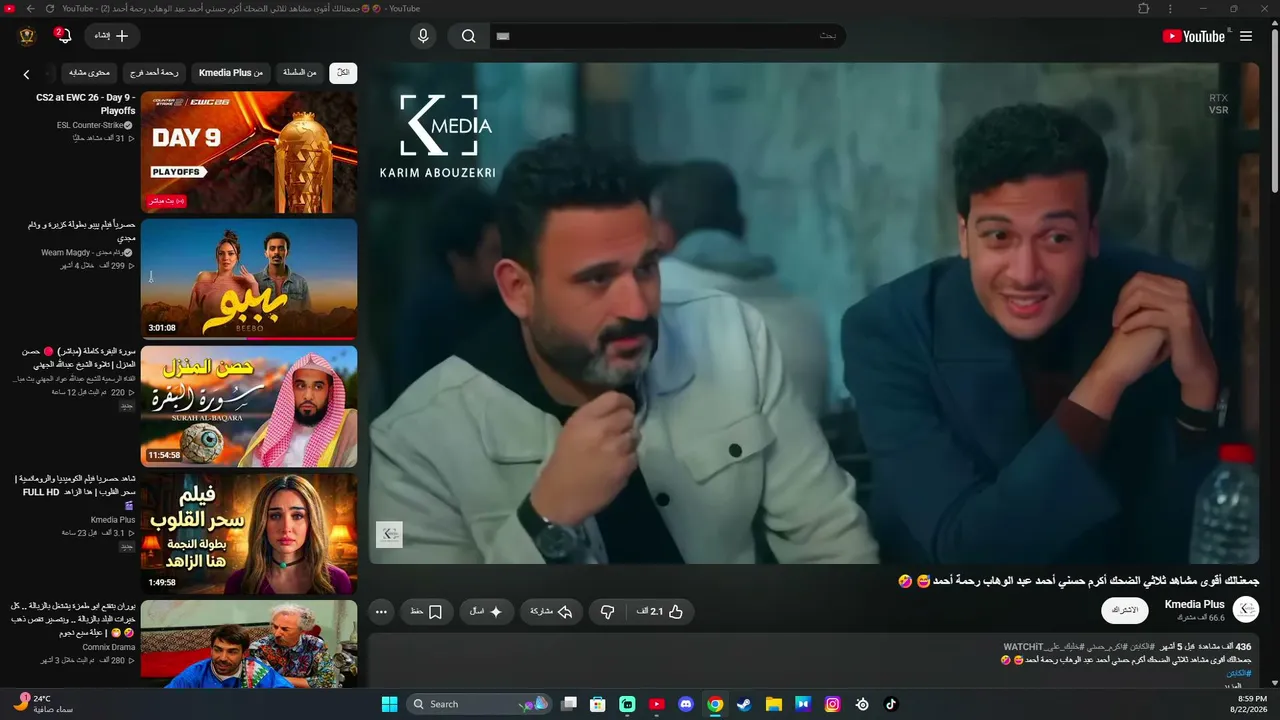Open the YouTube hamburger guide menu

1246,36
